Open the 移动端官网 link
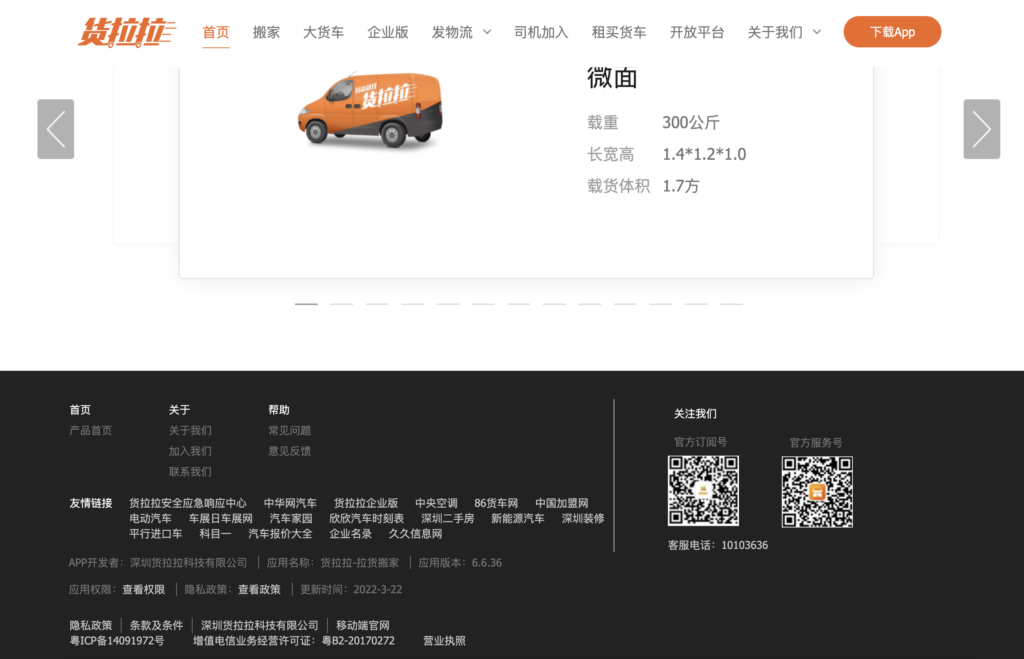The width and height of the screenshot is (1024, 659). (x=362, y=626)
